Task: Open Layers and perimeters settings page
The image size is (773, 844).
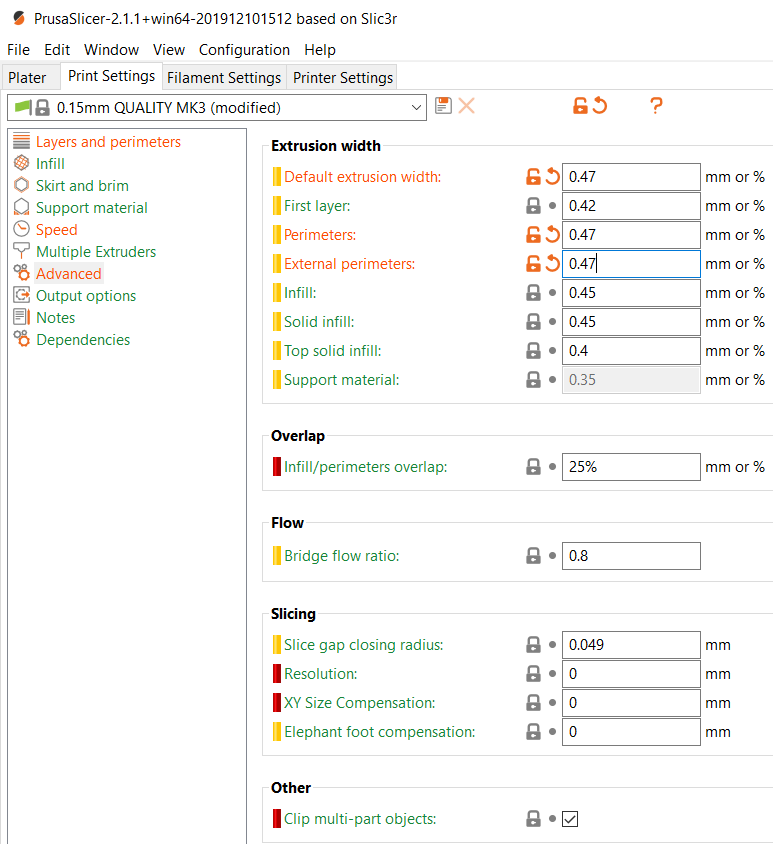Action: pos(108,142)
